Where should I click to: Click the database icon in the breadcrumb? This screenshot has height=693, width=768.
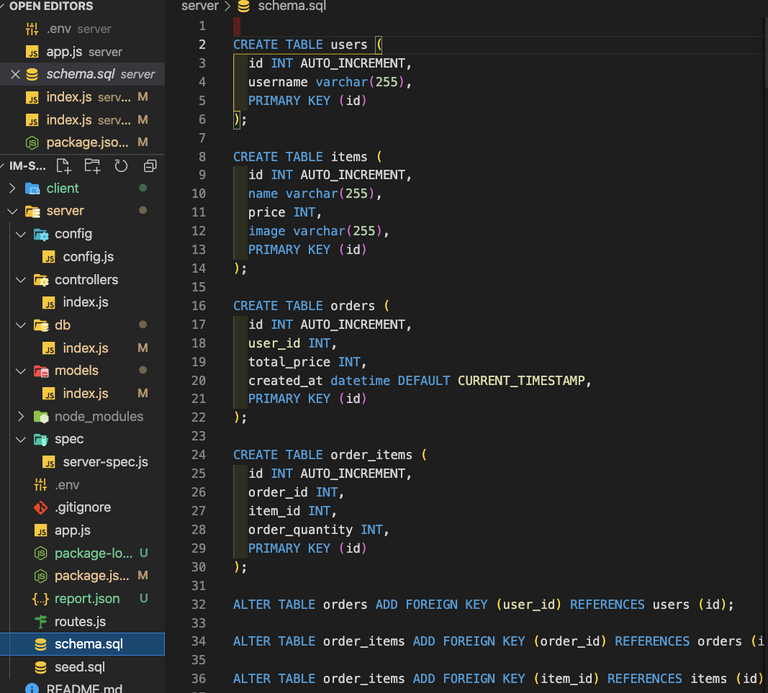[243, 6]
